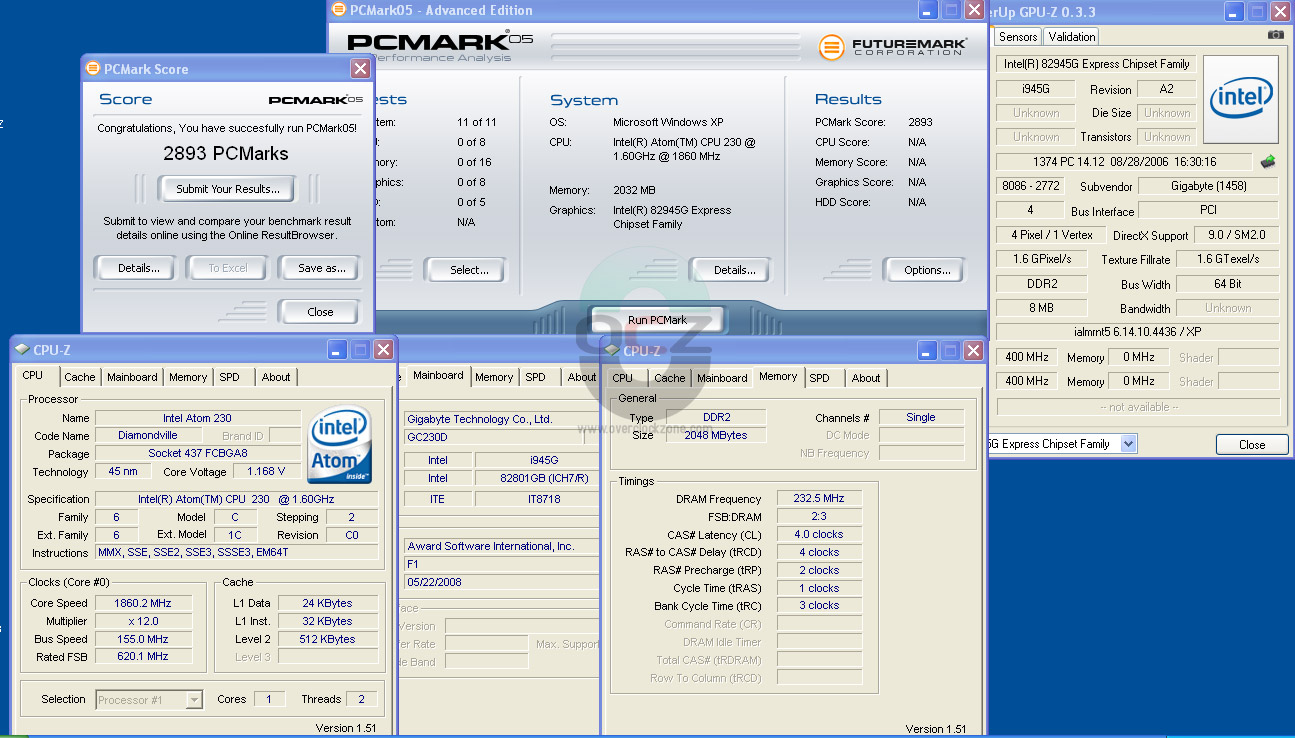Click the 2893 PCMarks score text
The height and width of the screenshot is (738, 1295).
pos(226,154)
